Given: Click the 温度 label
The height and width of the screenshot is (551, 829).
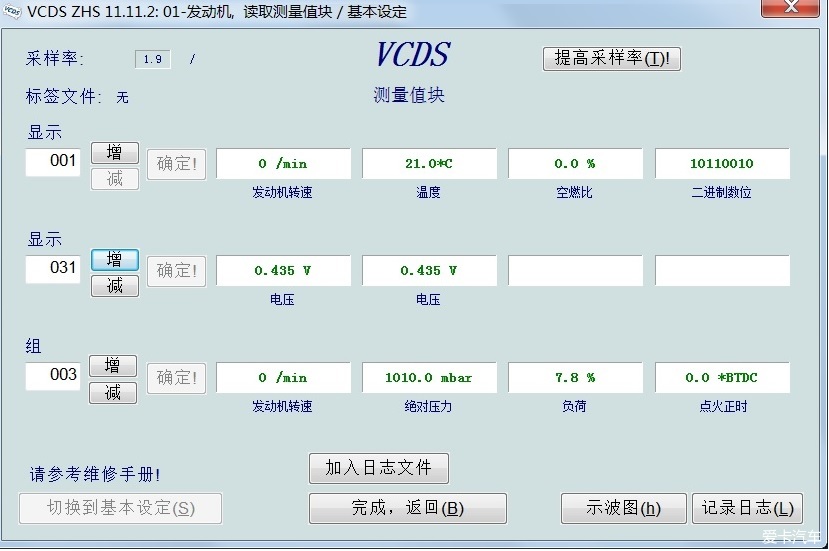Looking at the screenshot, I should [x=428, y=192].
